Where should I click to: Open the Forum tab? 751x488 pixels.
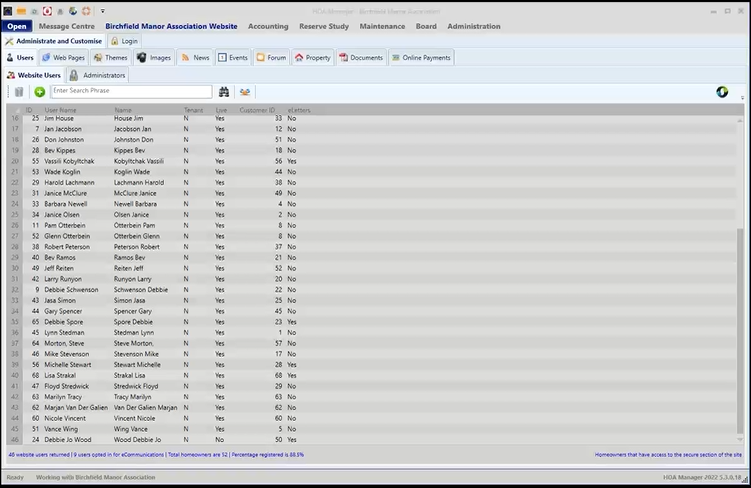click(271, 57)
